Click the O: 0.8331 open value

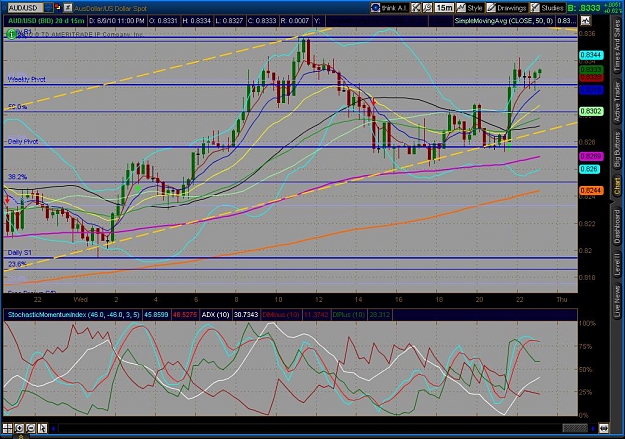[x=163, y=21]
